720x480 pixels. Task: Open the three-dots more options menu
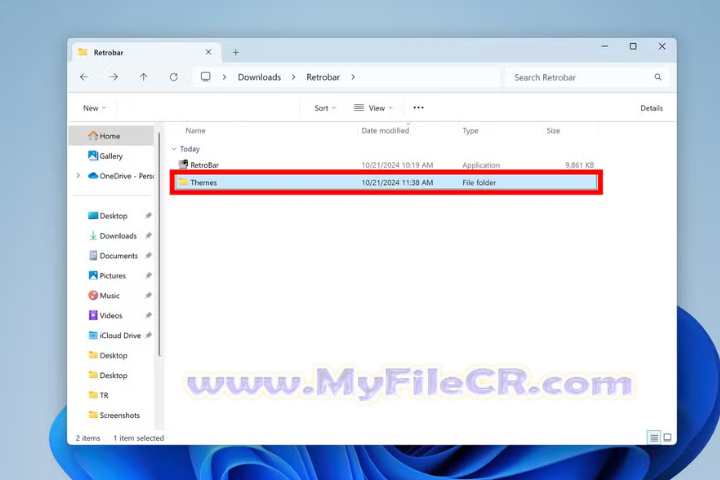tap(418, 107)
